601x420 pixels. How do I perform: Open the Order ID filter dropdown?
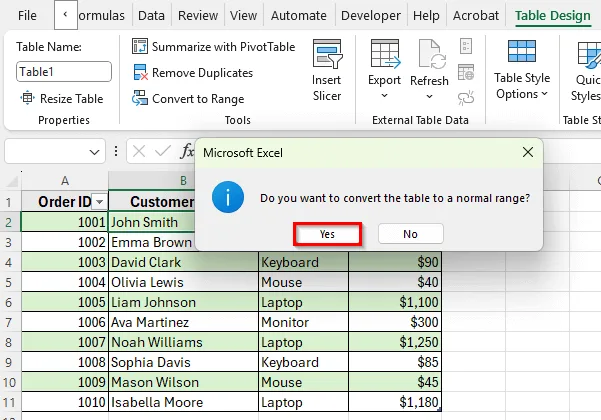point(100,202)
